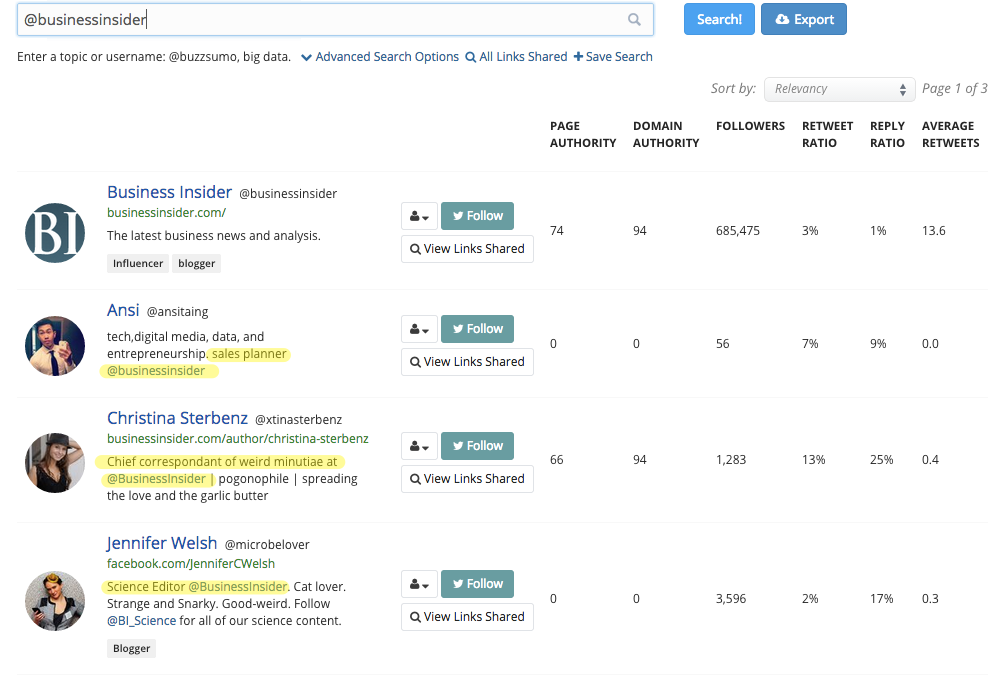View links shared by Ansi

468,362
